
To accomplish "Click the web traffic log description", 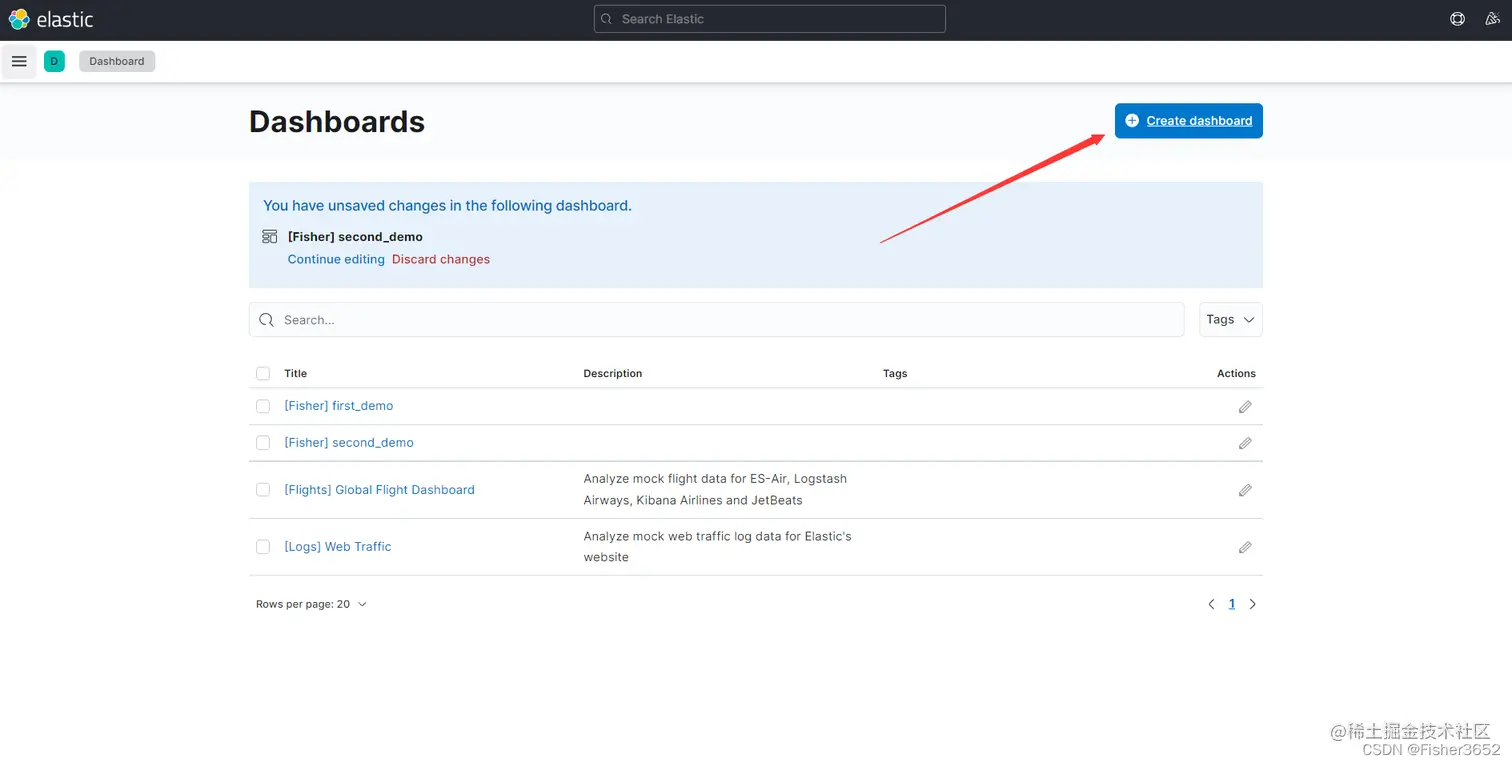I will (x=717, y=547).
